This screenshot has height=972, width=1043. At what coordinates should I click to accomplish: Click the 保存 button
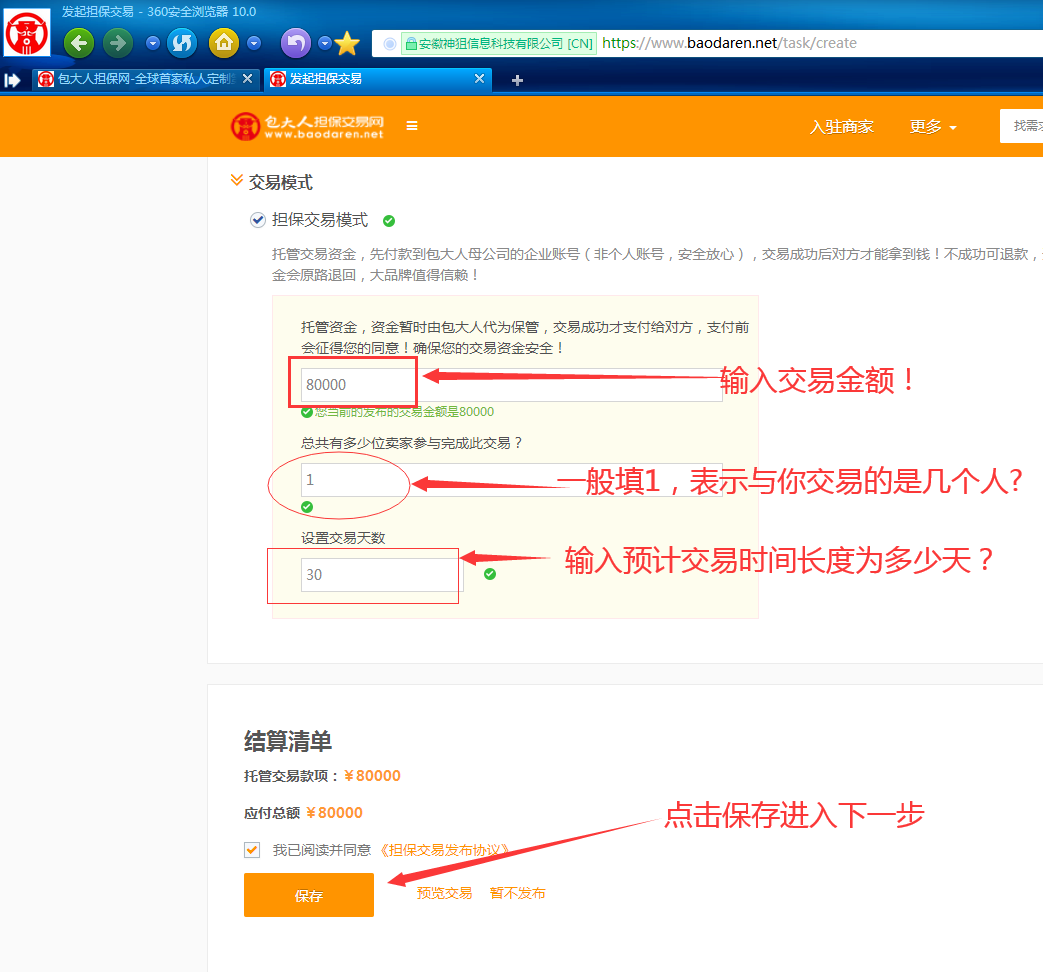click(308, 895)
